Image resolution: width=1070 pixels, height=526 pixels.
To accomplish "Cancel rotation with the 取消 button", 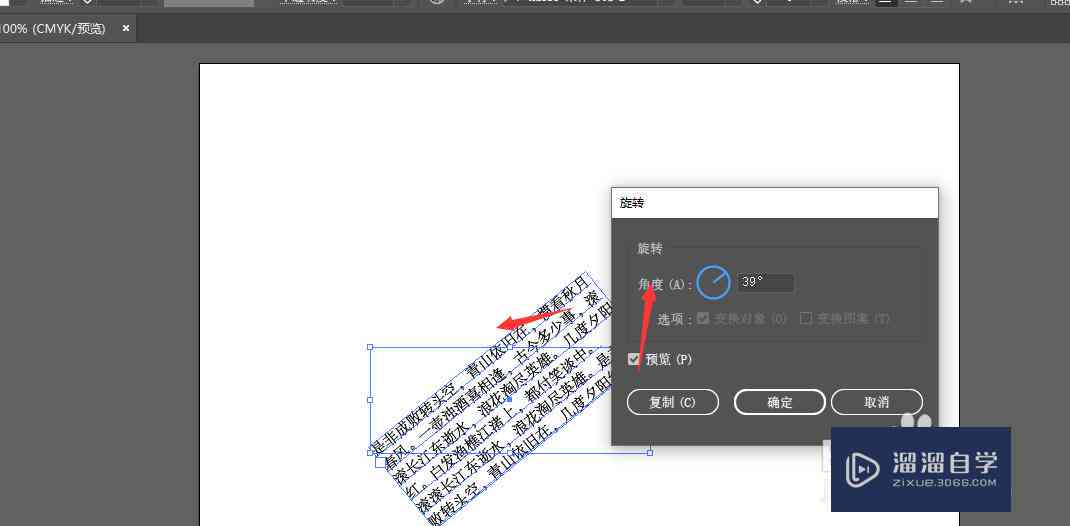I will point(876,402).
